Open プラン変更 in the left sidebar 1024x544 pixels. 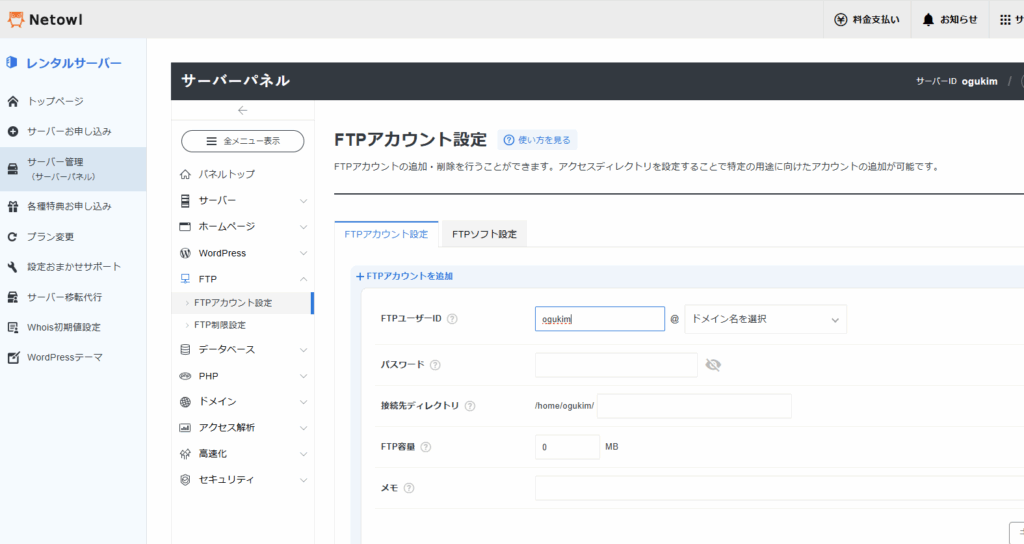tap(50, 237)
